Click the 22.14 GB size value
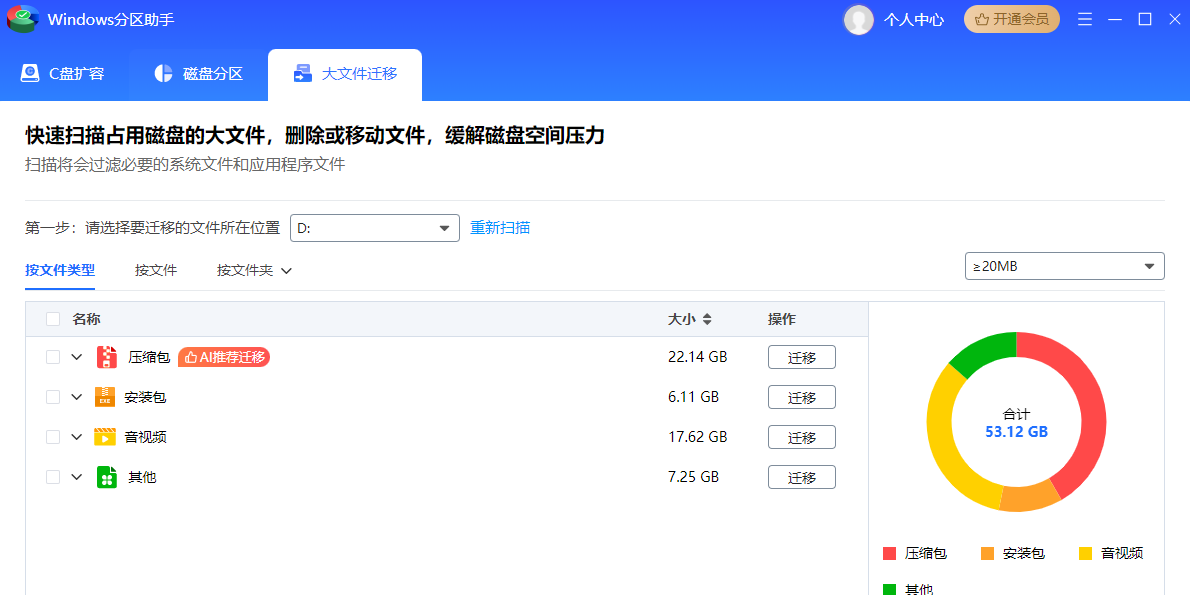This screenshot has width=1190, height=595. coord(697,357)
